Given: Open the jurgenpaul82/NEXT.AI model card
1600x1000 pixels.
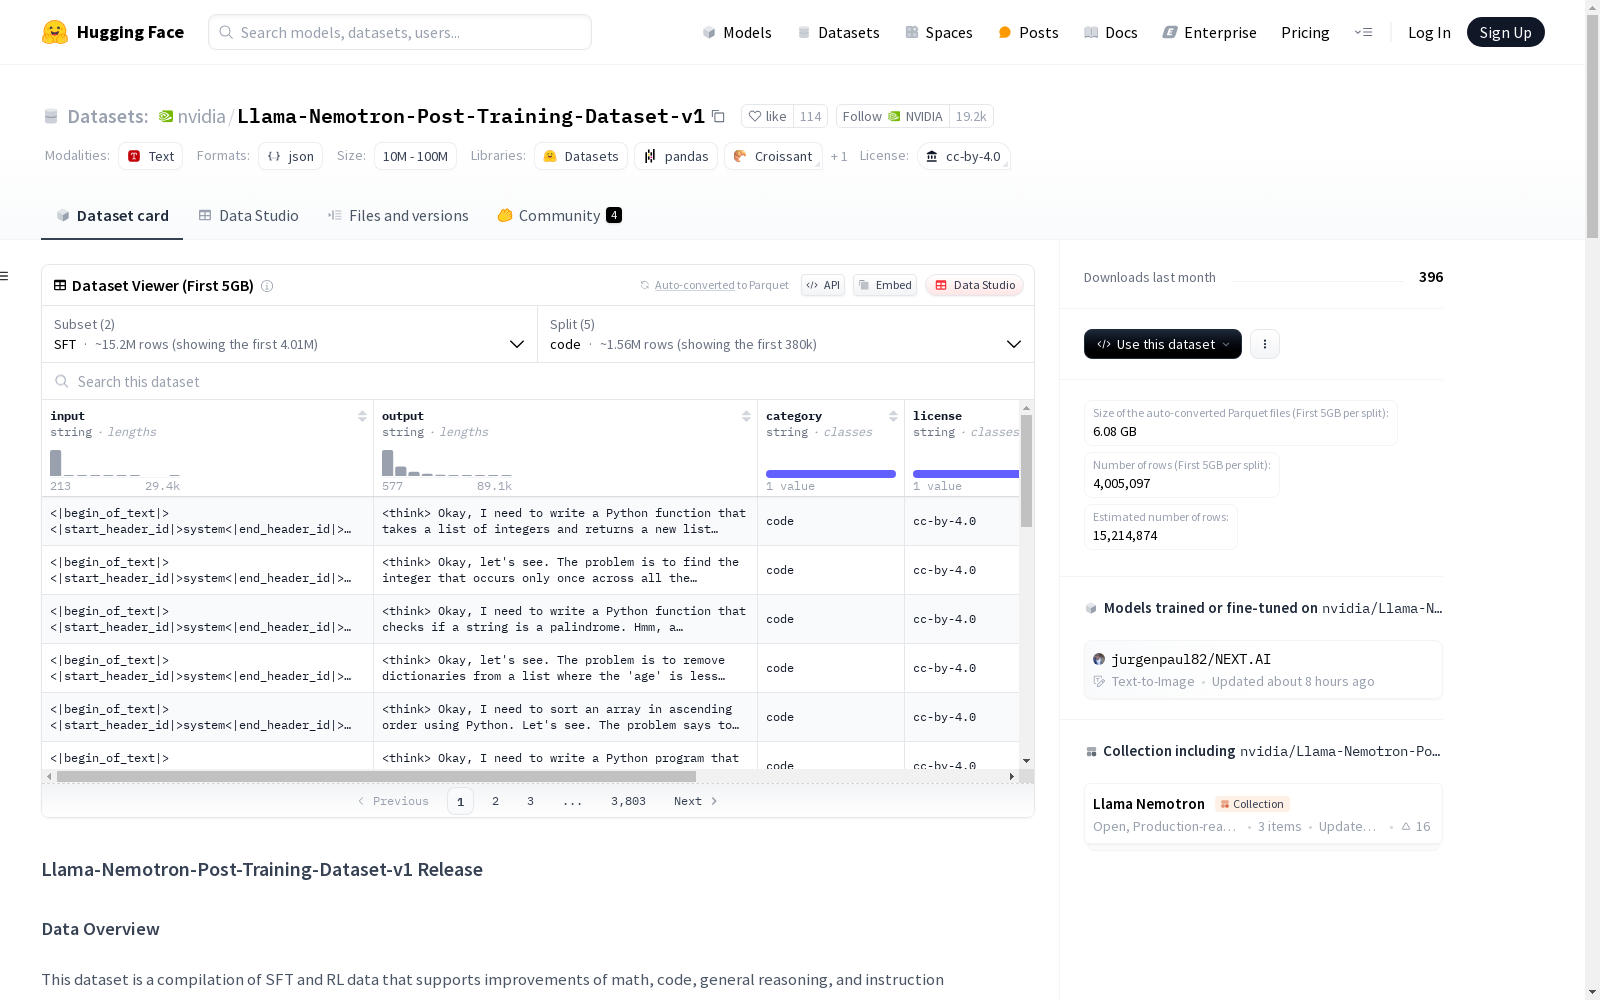Looking at the screenshot, I should coord(1263,669).
